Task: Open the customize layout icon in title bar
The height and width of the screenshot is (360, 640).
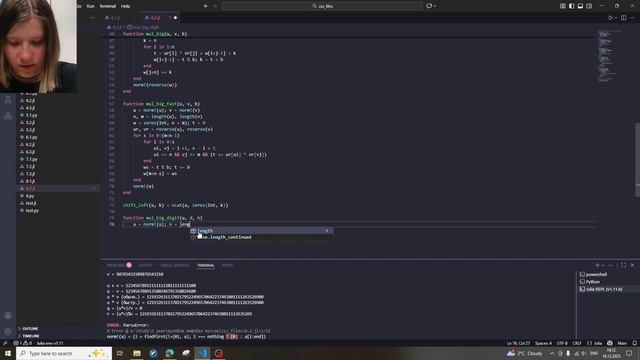Action: (563, 6)
